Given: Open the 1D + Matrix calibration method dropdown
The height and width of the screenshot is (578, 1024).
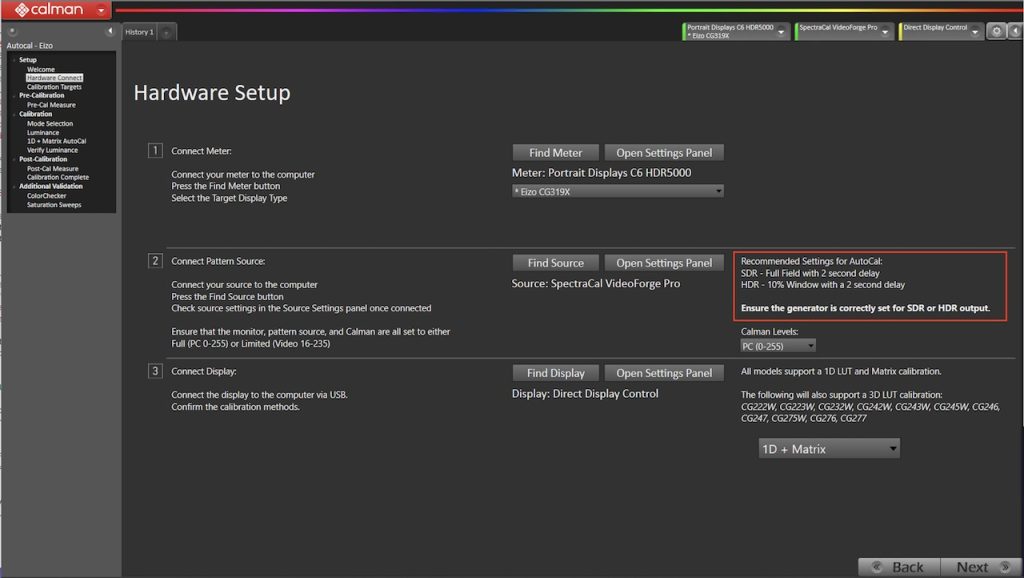Looking at the screenshot, I should [829, 449].
